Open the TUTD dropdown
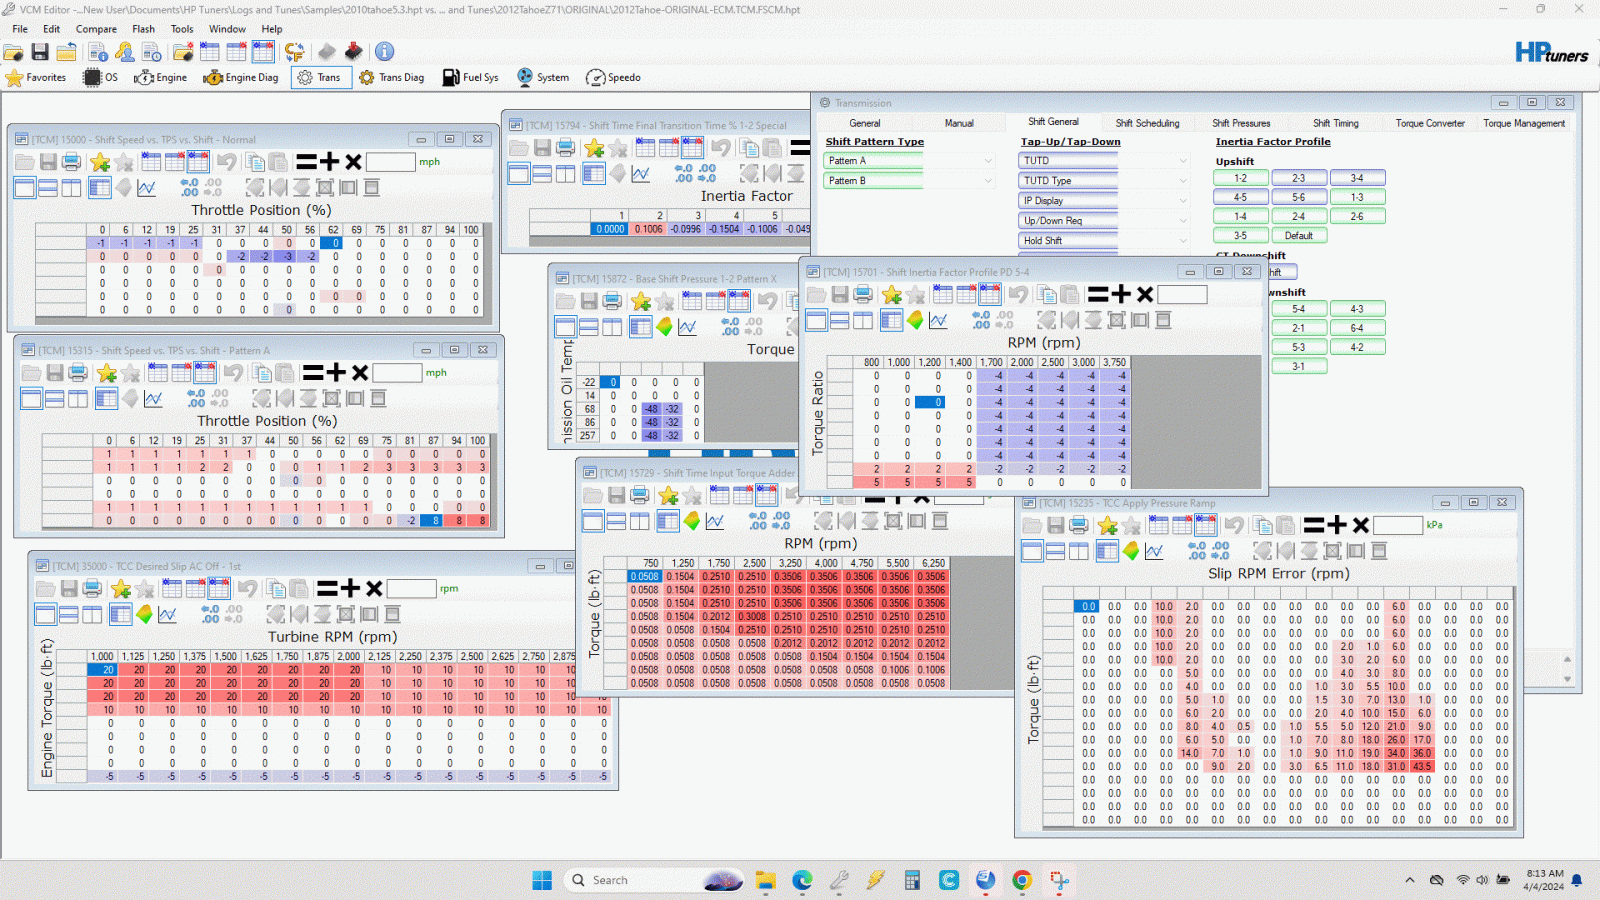Image resolution: width=1600 pixels, height=900 pixels. click(1183, 161)
